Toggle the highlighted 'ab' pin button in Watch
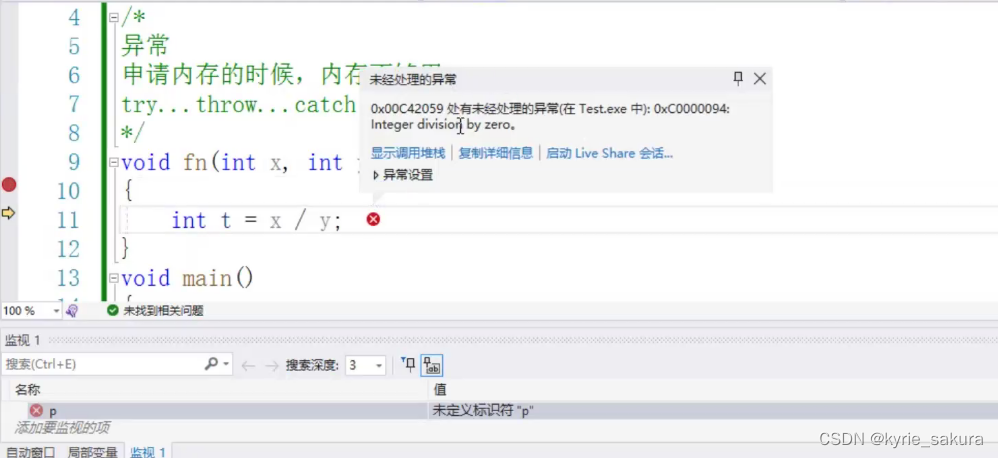 pos(432,365)
